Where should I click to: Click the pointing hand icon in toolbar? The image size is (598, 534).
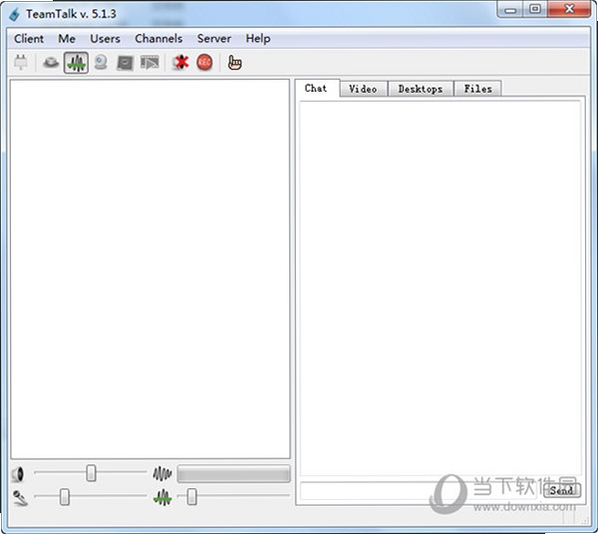pyautogui.click(x=235, y=63)
